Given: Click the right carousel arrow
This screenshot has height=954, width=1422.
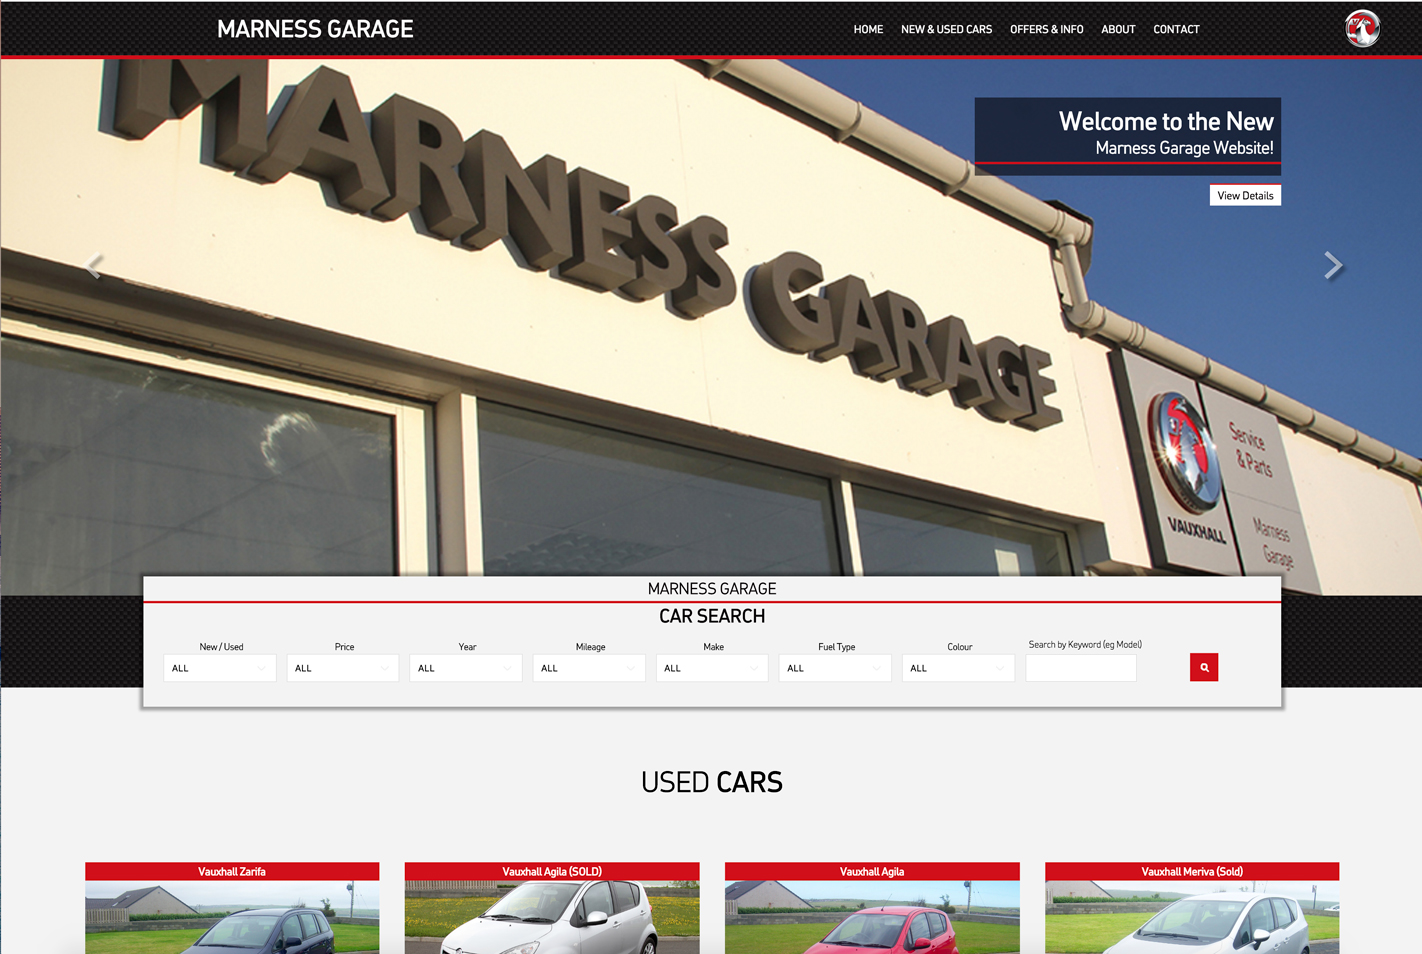Looking at the screenshot, I should point(1333,266).
